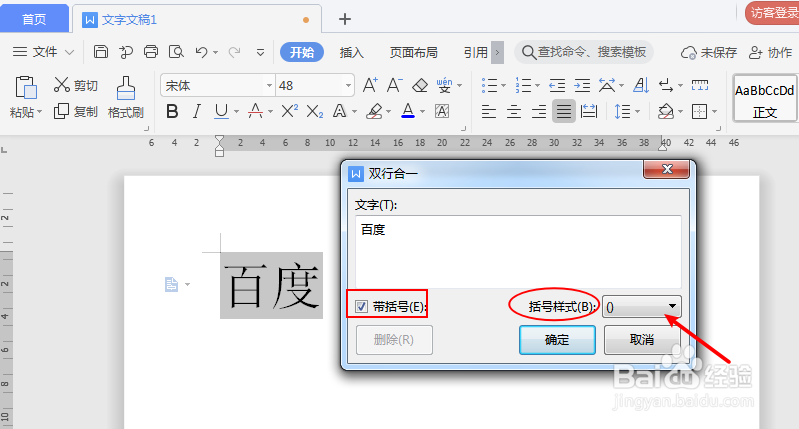
Task: Switch to 开始 ribbon tab
Action: pyautogui.click(x=302, y=52)
